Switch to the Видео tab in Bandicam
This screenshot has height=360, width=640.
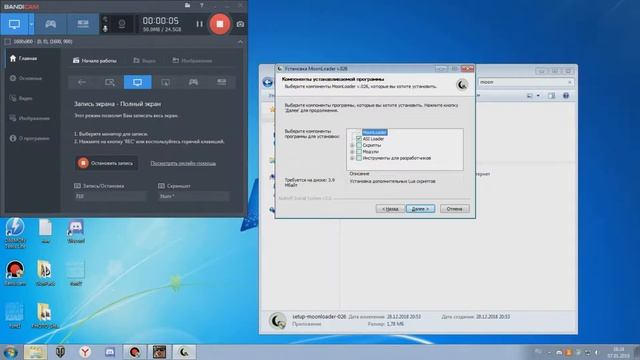[x=144, y=60]
